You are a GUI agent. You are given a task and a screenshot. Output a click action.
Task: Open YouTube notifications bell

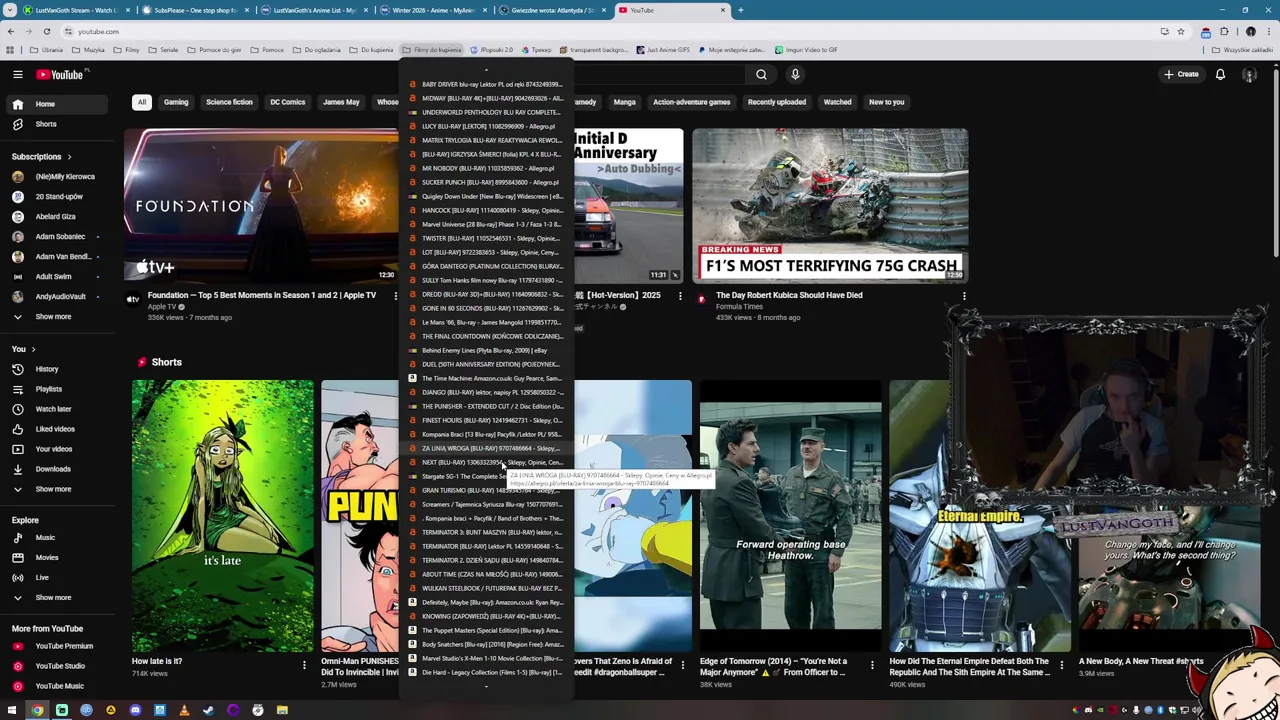(1220, 74)
